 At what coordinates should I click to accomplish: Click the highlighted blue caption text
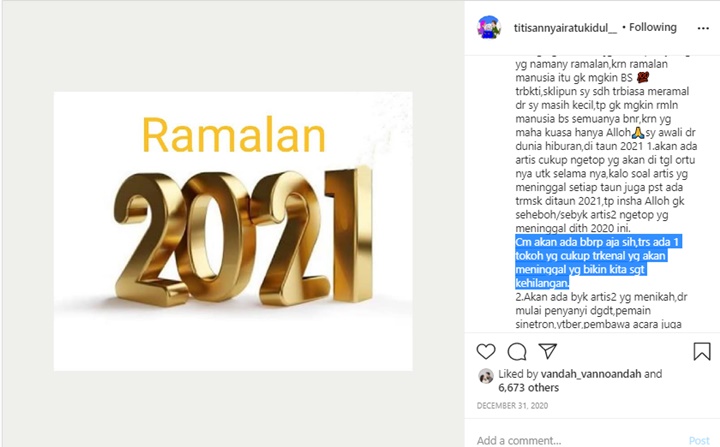pyautogui.click(x=597, y=262)
